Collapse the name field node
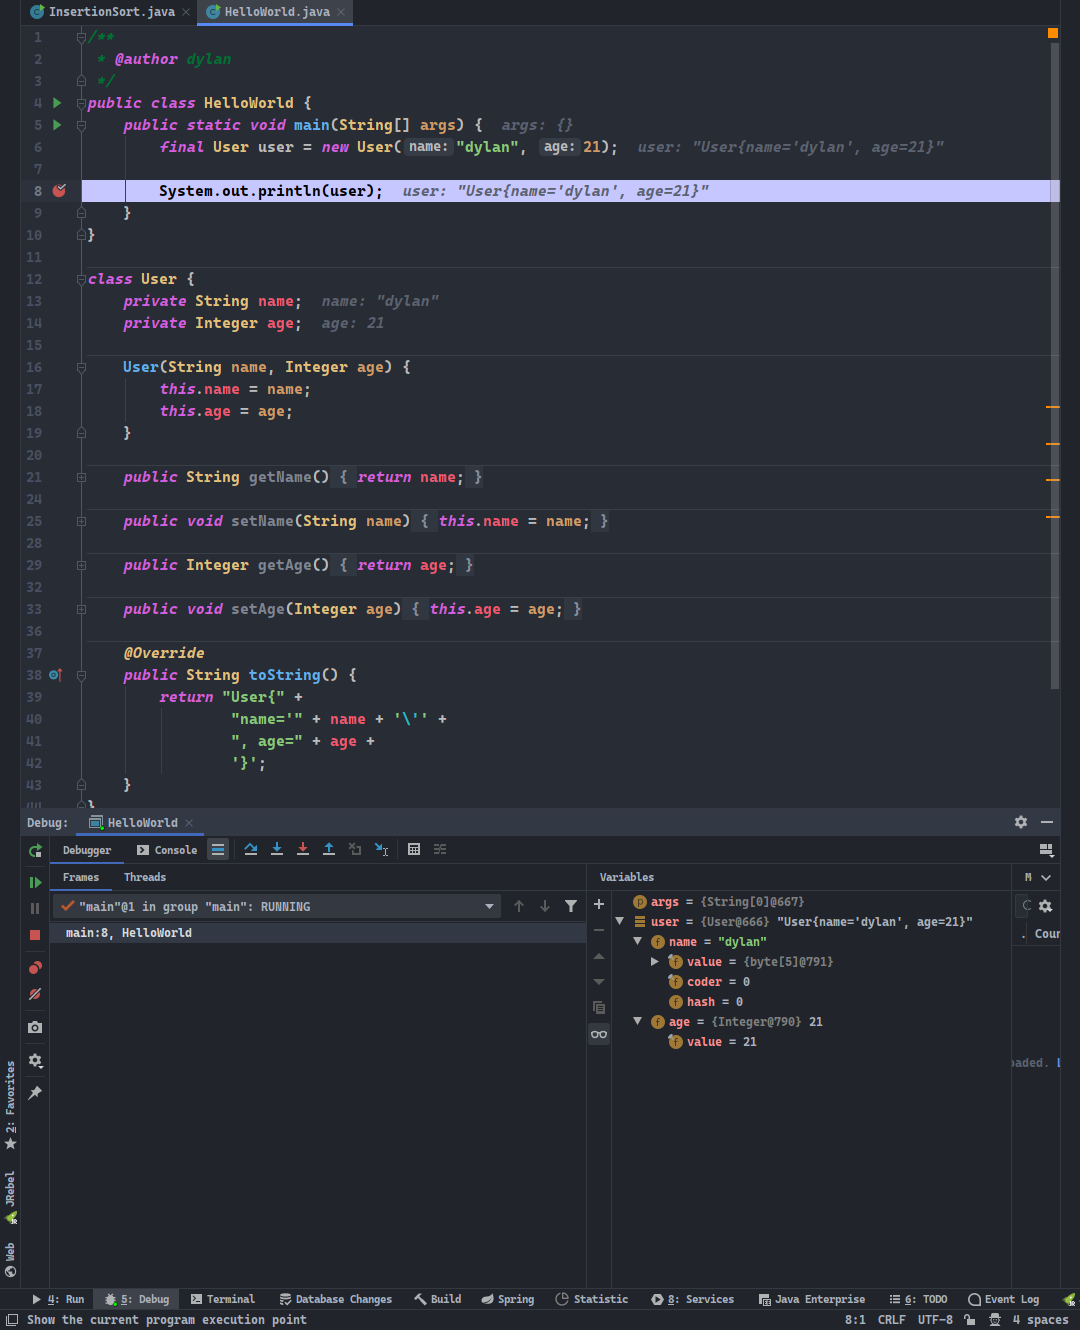 pyautogui.click(x=638, y=941)
